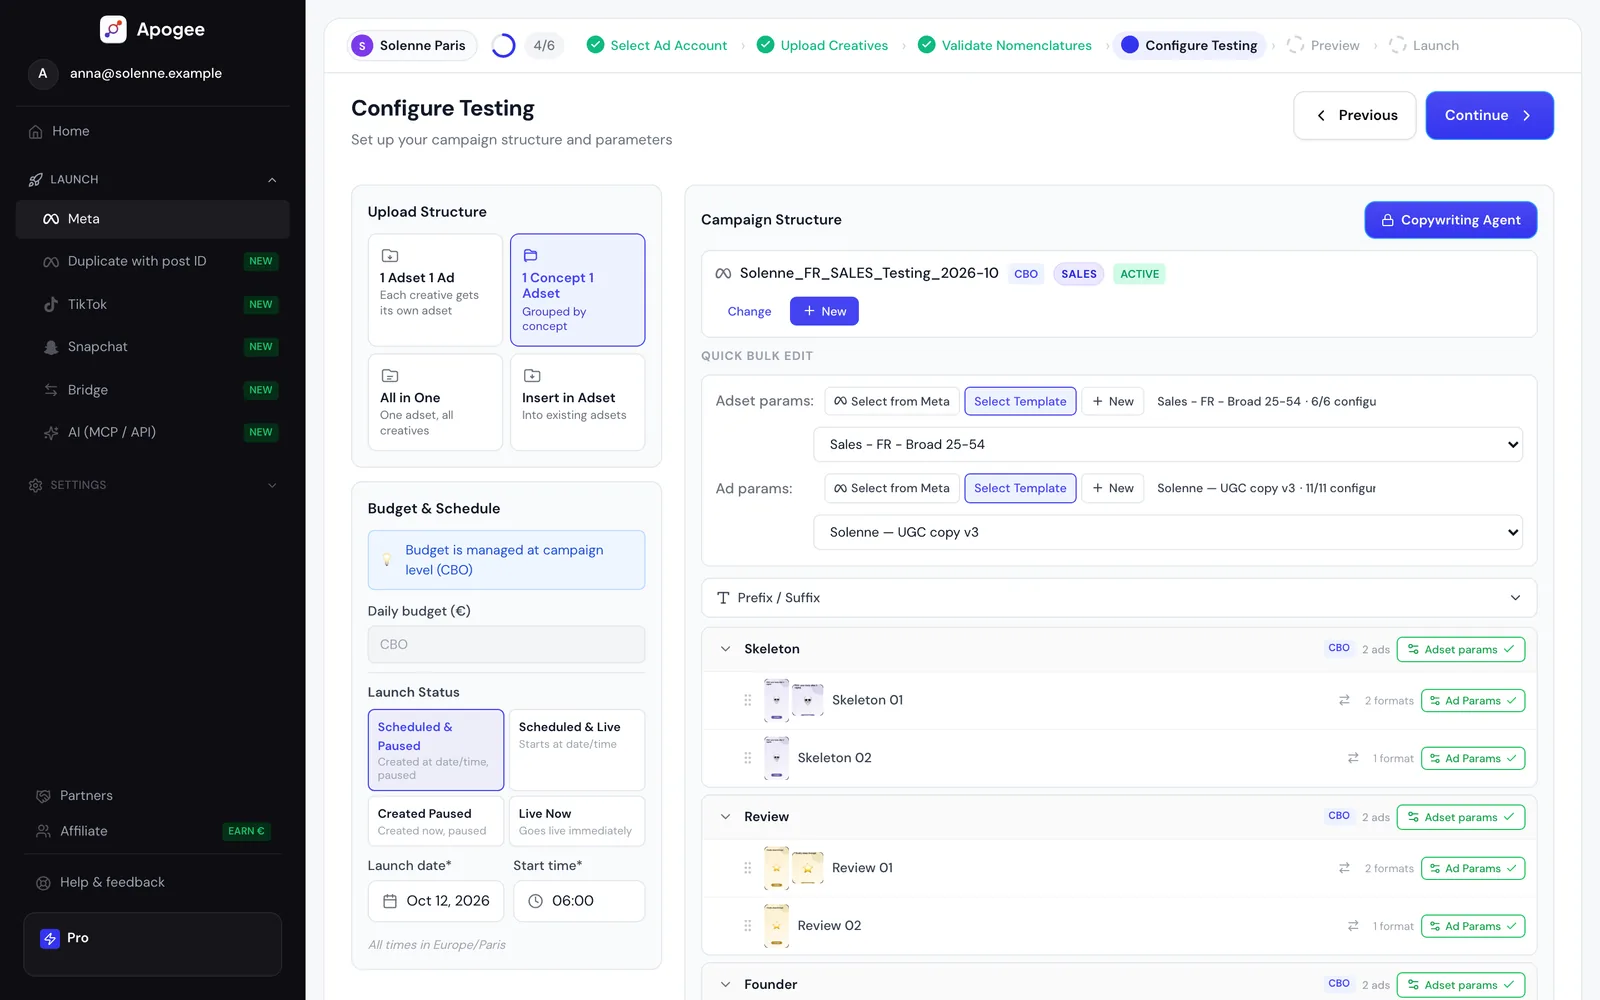Click Change campaign link
The width and height of the screenshot is (1600, 1000).
tap(750, 312)
